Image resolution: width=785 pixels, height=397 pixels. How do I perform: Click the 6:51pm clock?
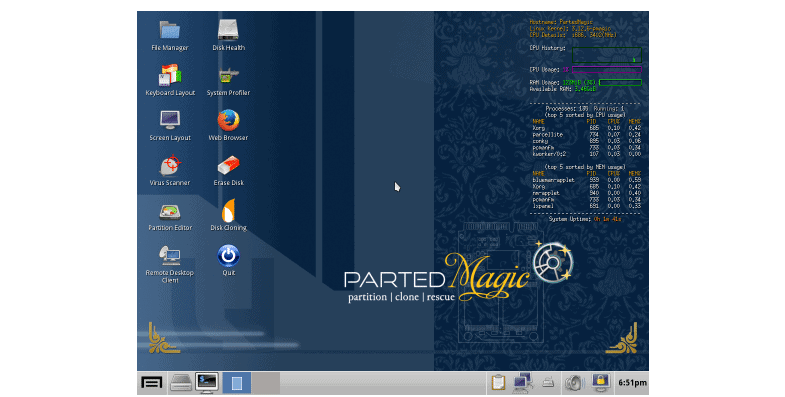pyautogui.click(x=632, y=383)
